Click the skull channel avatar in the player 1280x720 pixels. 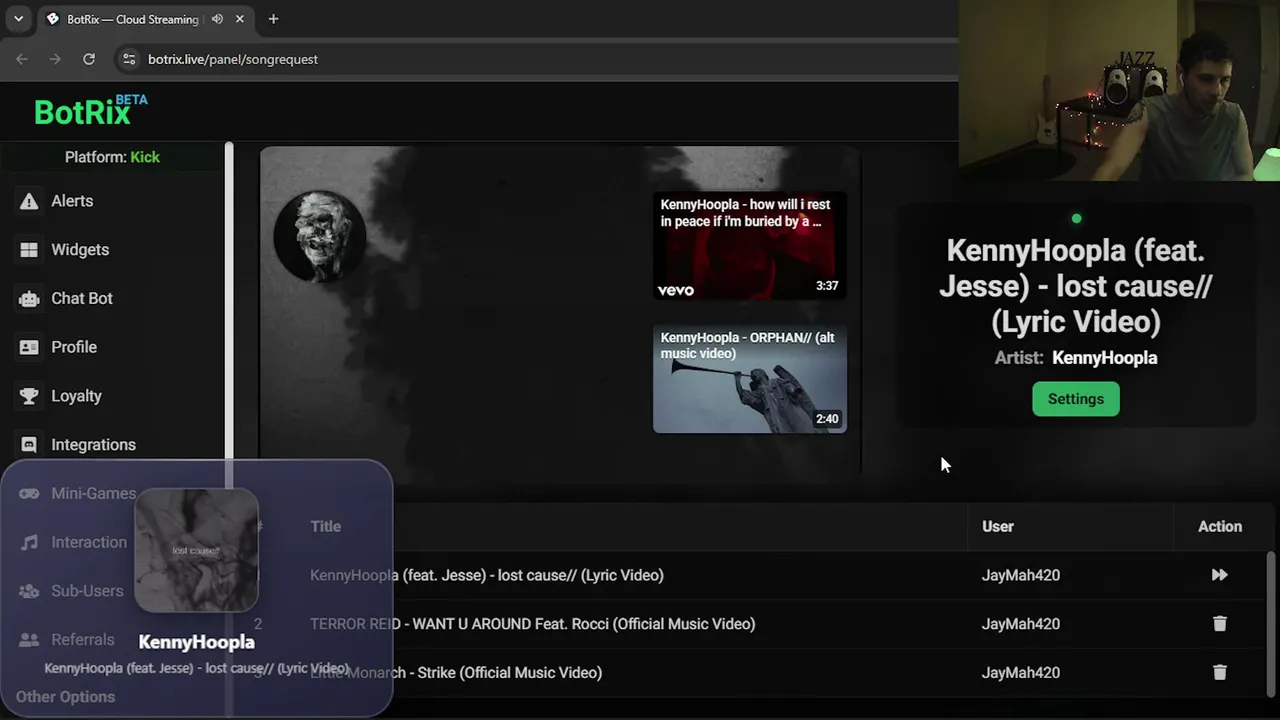[319, 236]
